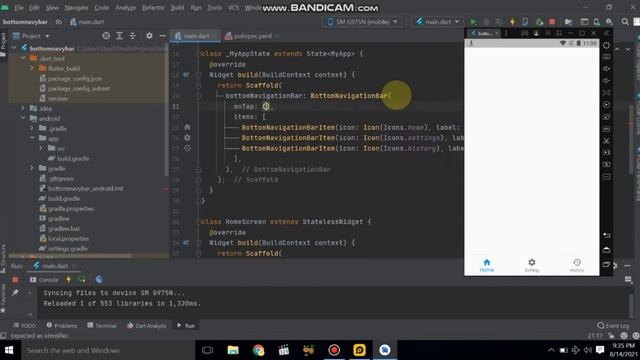Expand all in Project panel toolbar
The image size is (640, 360).
point(119,36)
